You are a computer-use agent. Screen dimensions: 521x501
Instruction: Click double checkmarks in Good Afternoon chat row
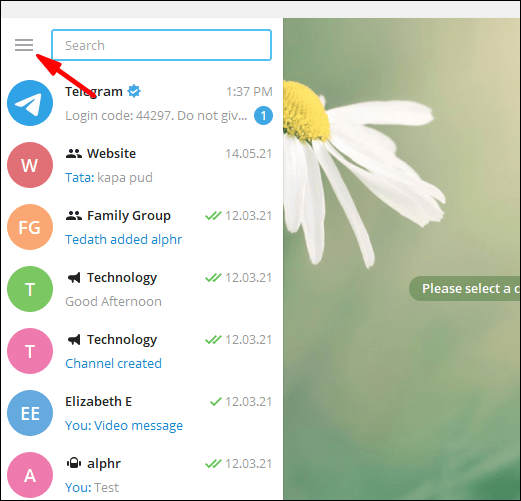[x=213, y=278]
